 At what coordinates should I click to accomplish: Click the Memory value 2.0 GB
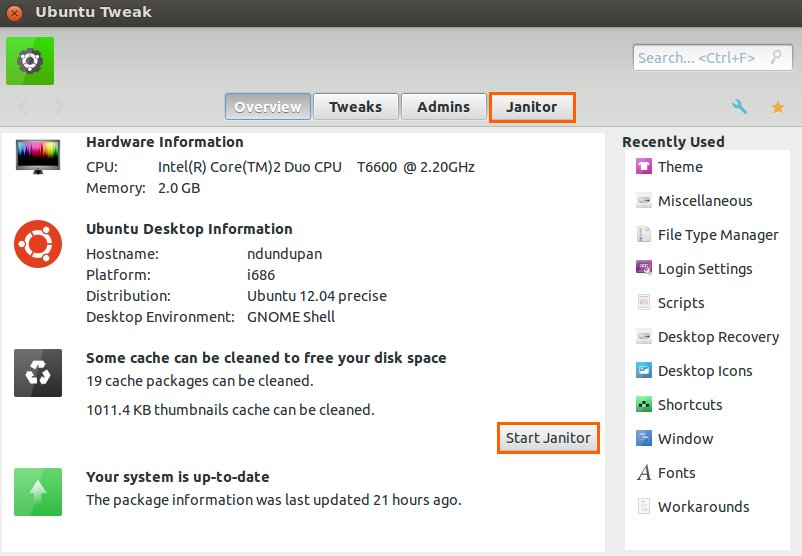[179, 188]
